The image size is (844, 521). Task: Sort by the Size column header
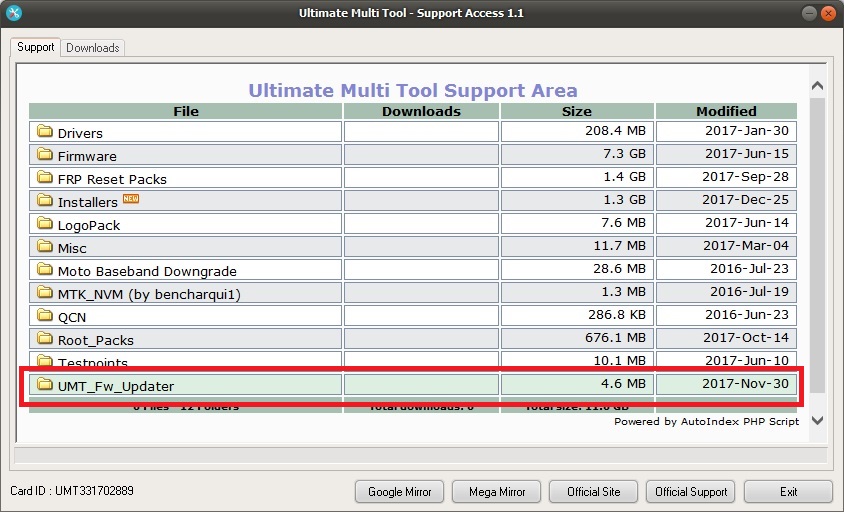[577, 111]
